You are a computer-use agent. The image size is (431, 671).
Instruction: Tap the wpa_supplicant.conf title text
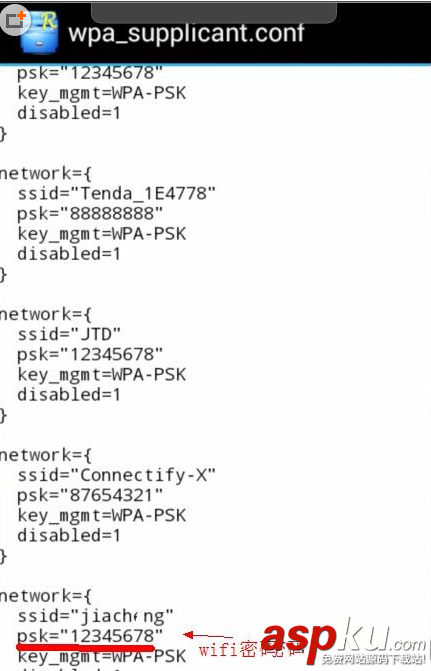186,33
